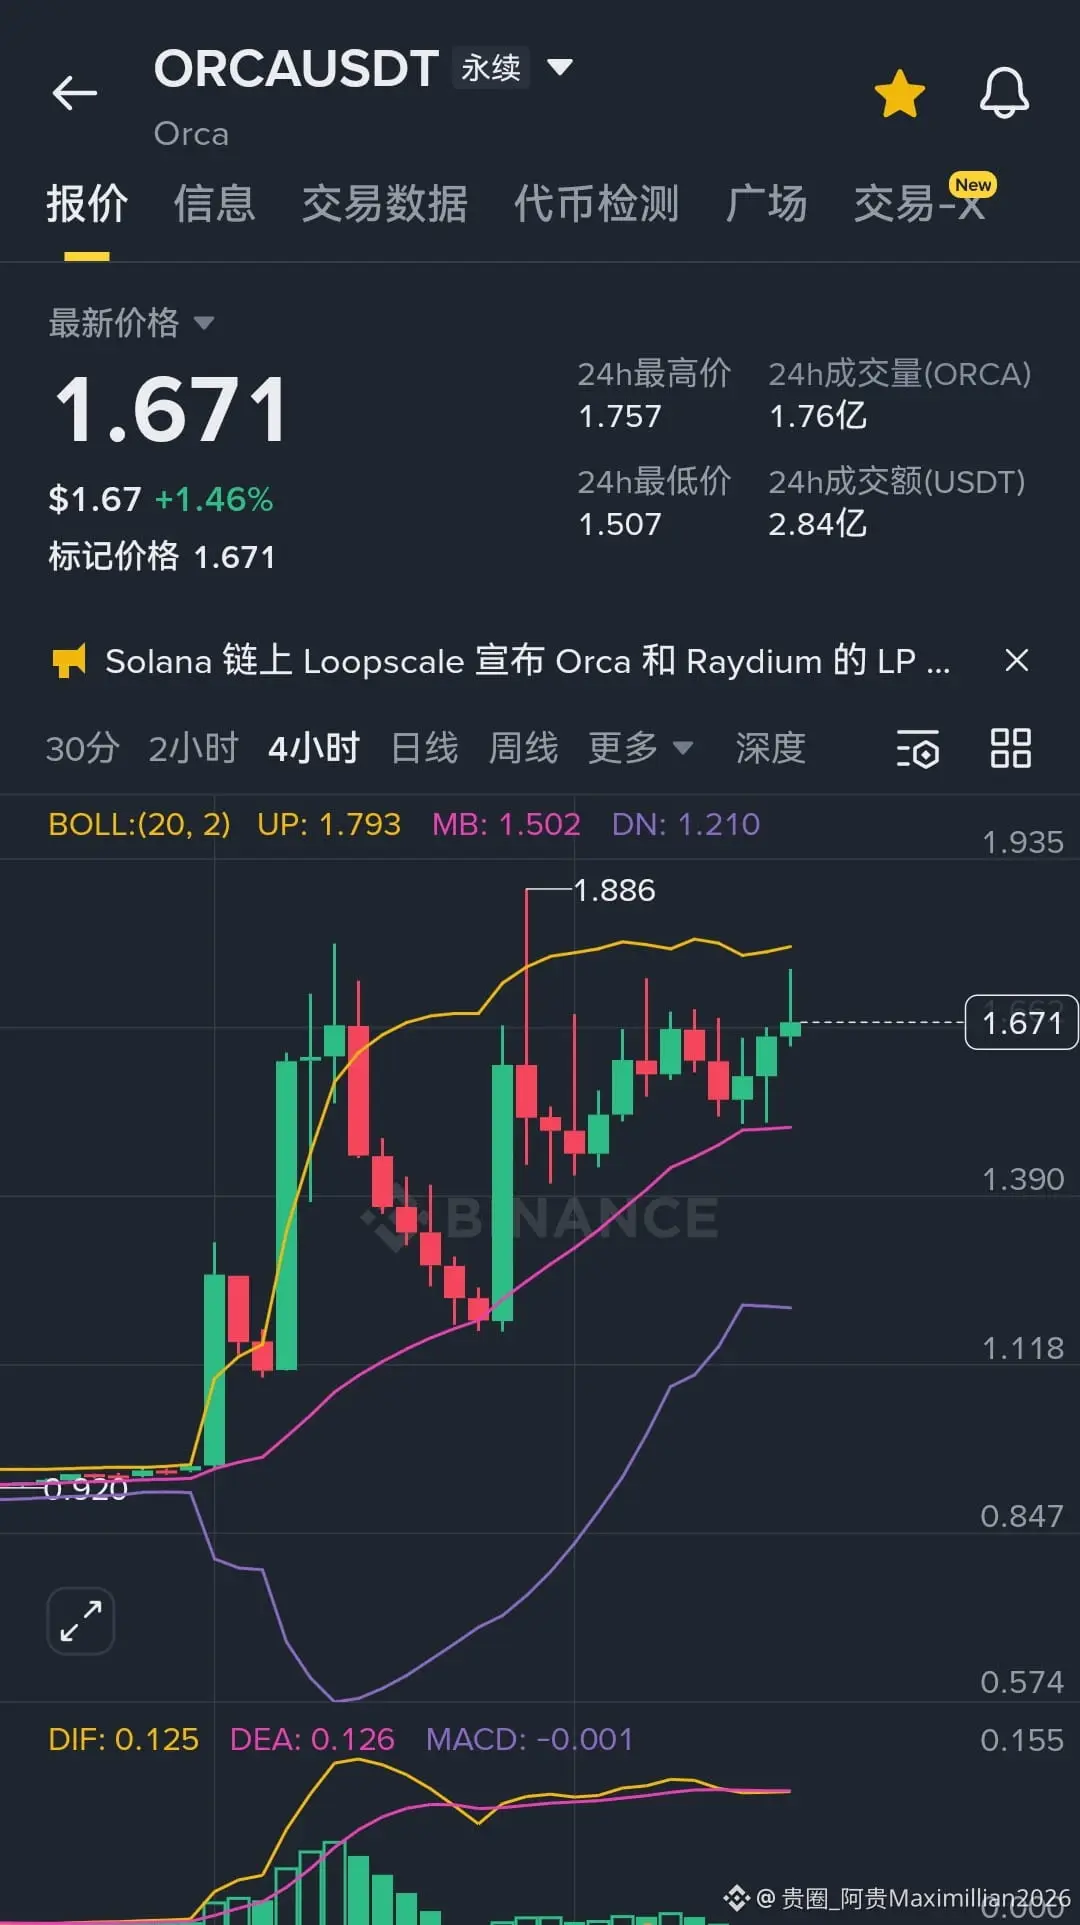This screenshot has width=1080, height=1925.
Task: Open the 交易数据 tab
Action: pyautogui.click(x=385, y=203)
